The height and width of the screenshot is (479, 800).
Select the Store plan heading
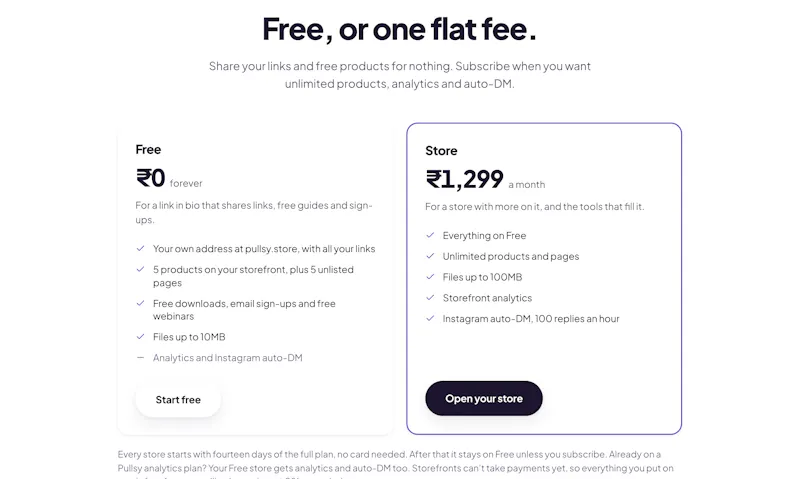(441, 150)
